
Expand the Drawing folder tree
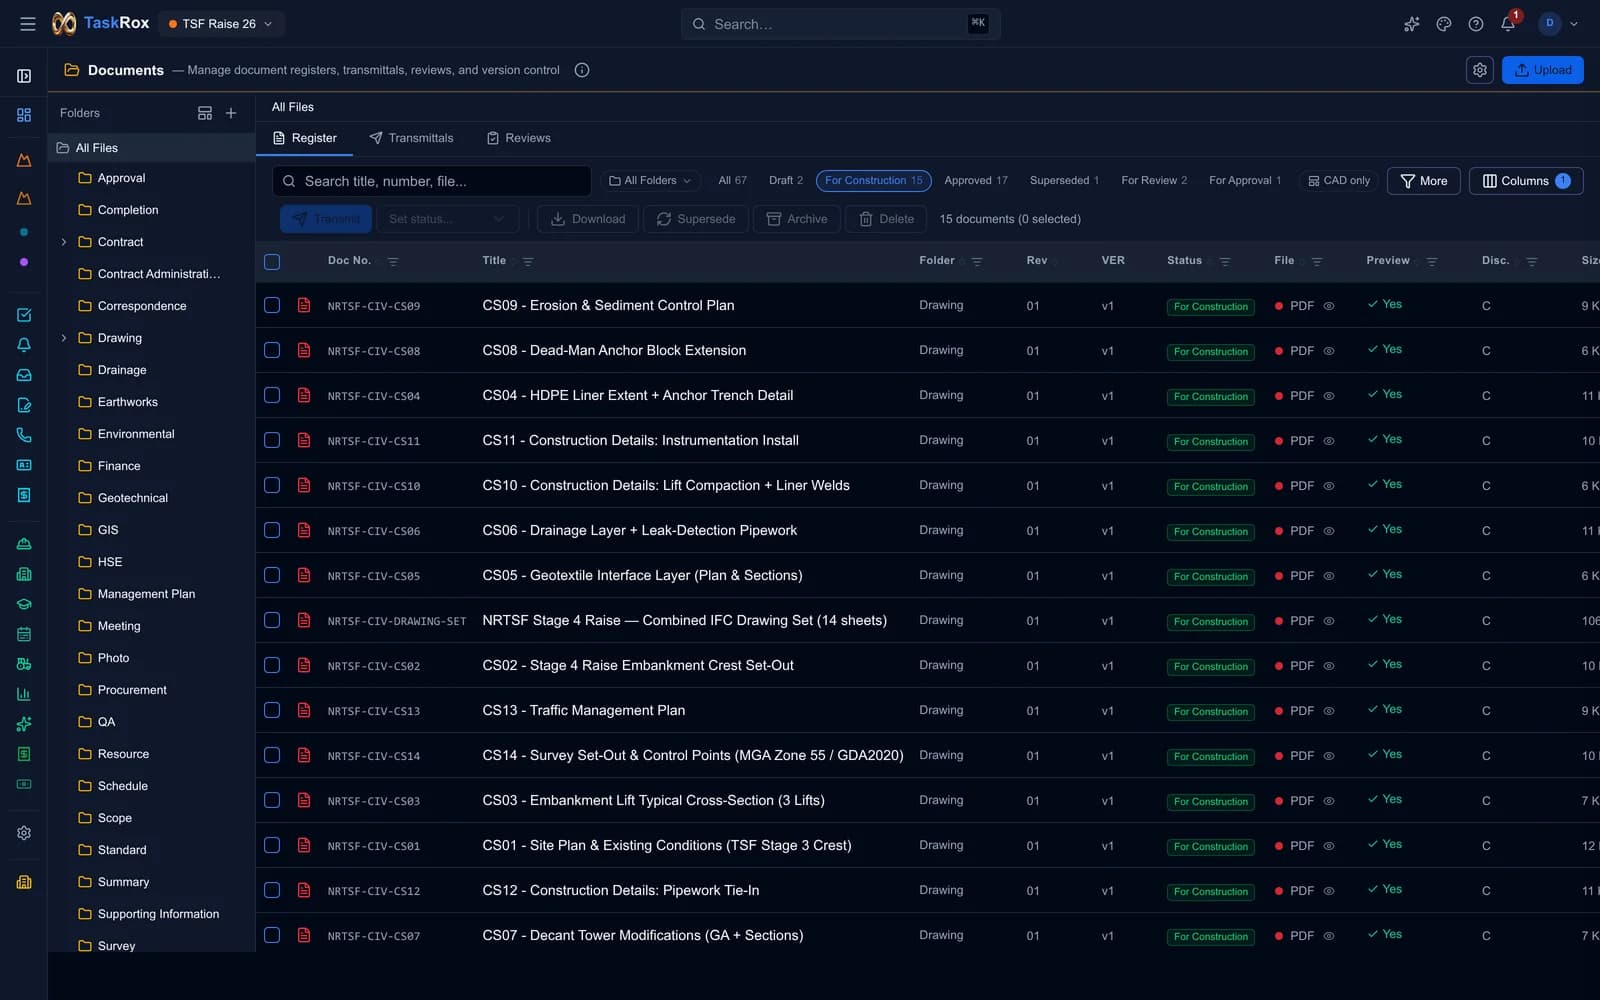(x=64, y=338)
